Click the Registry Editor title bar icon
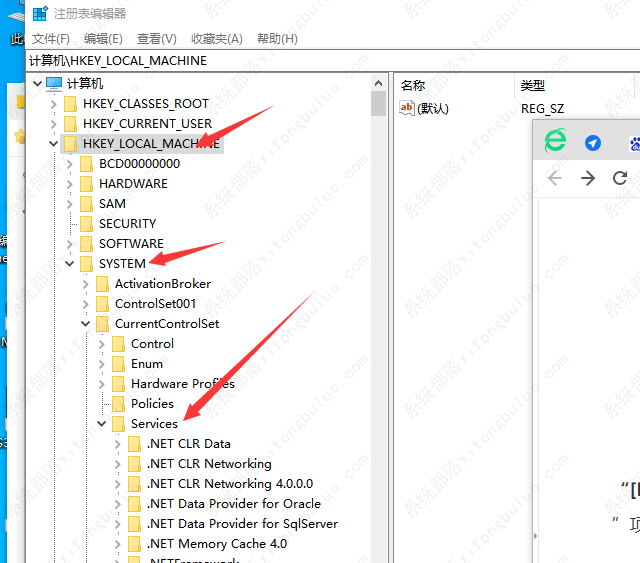This screenshot has width=640, height=563. click(x=38, y=14)
